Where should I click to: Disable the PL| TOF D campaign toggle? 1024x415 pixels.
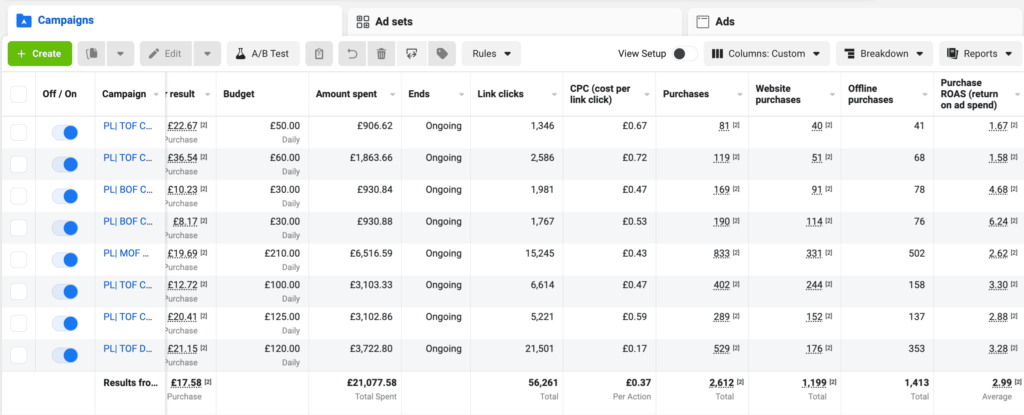[x=65, y=355]
